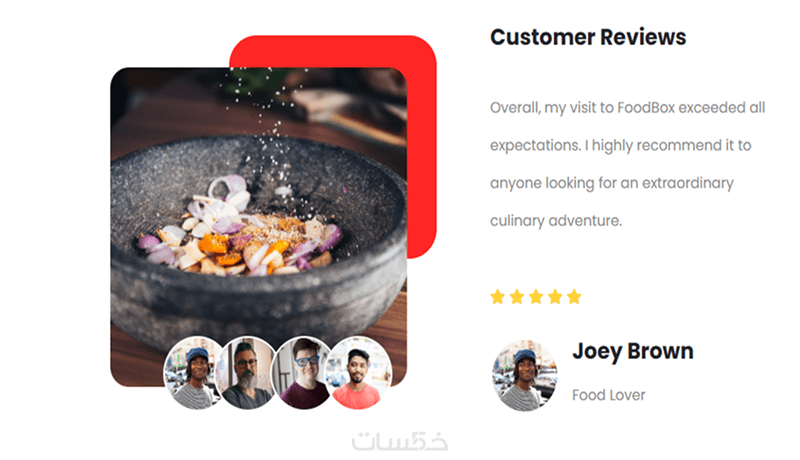Click the Joey Brown reviewer name
The width and height of the screenshot is (800, 460).
(633, 351)
